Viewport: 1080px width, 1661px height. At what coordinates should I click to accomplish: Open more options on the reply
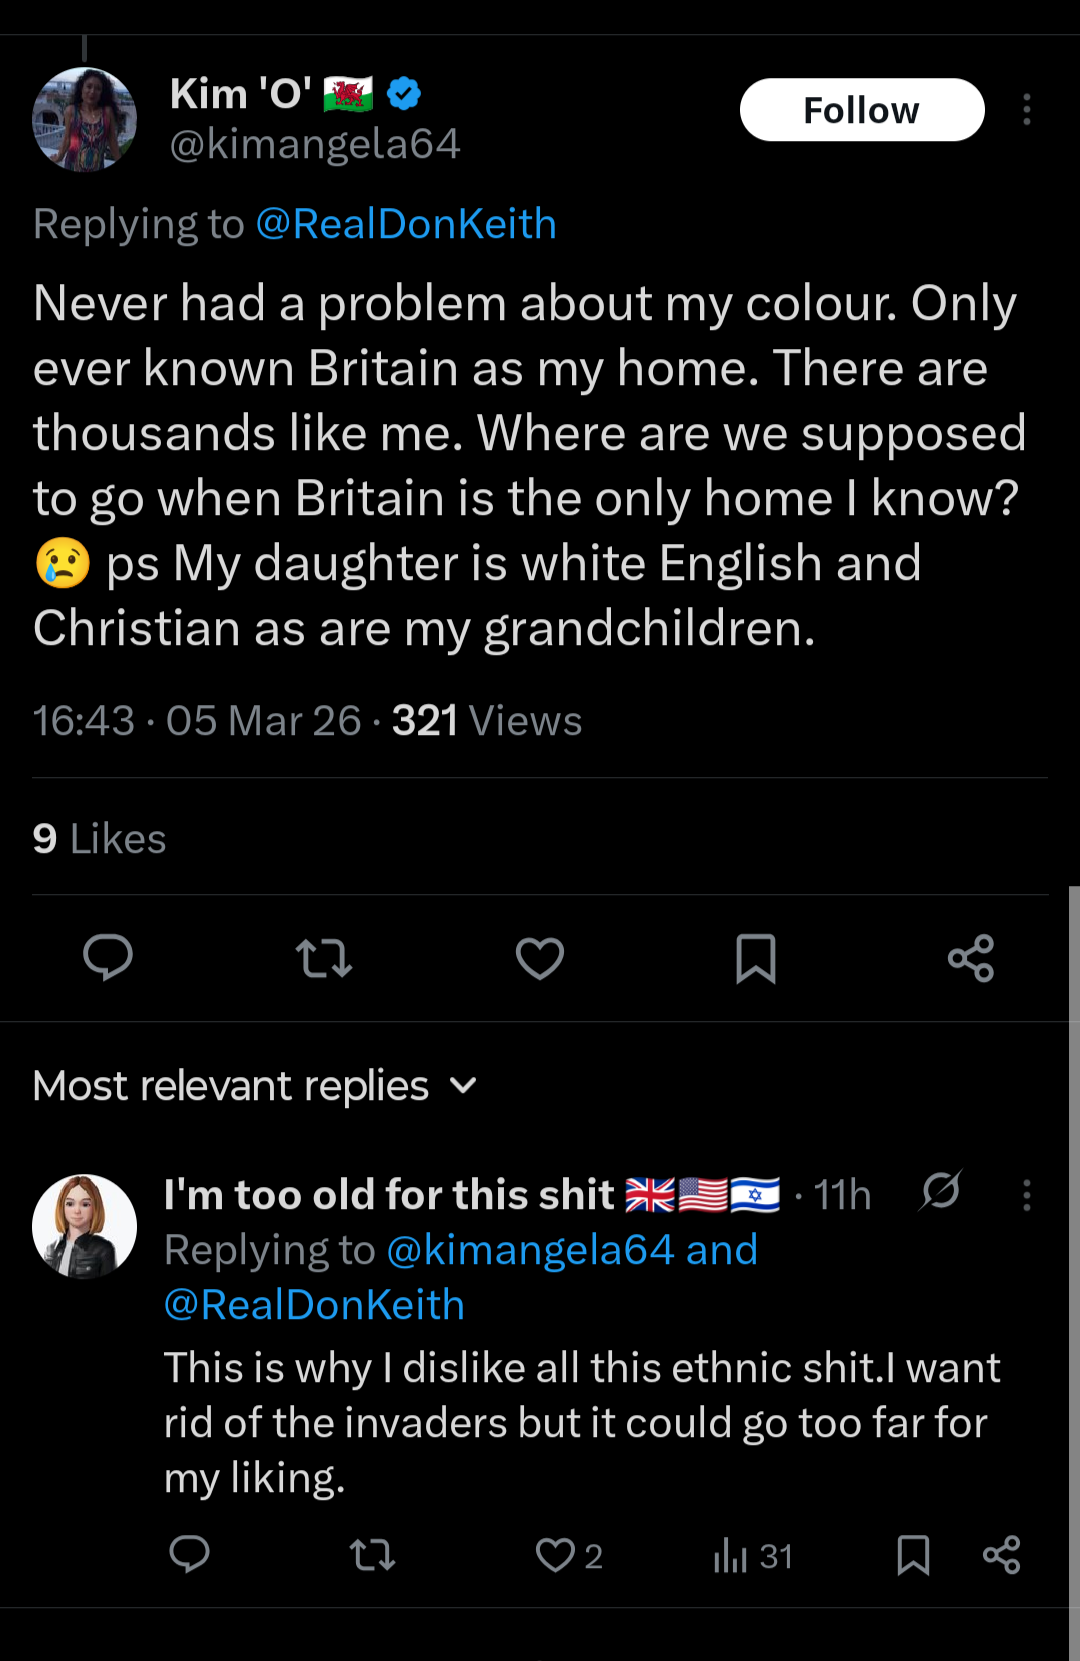tap(1026, 1195)
